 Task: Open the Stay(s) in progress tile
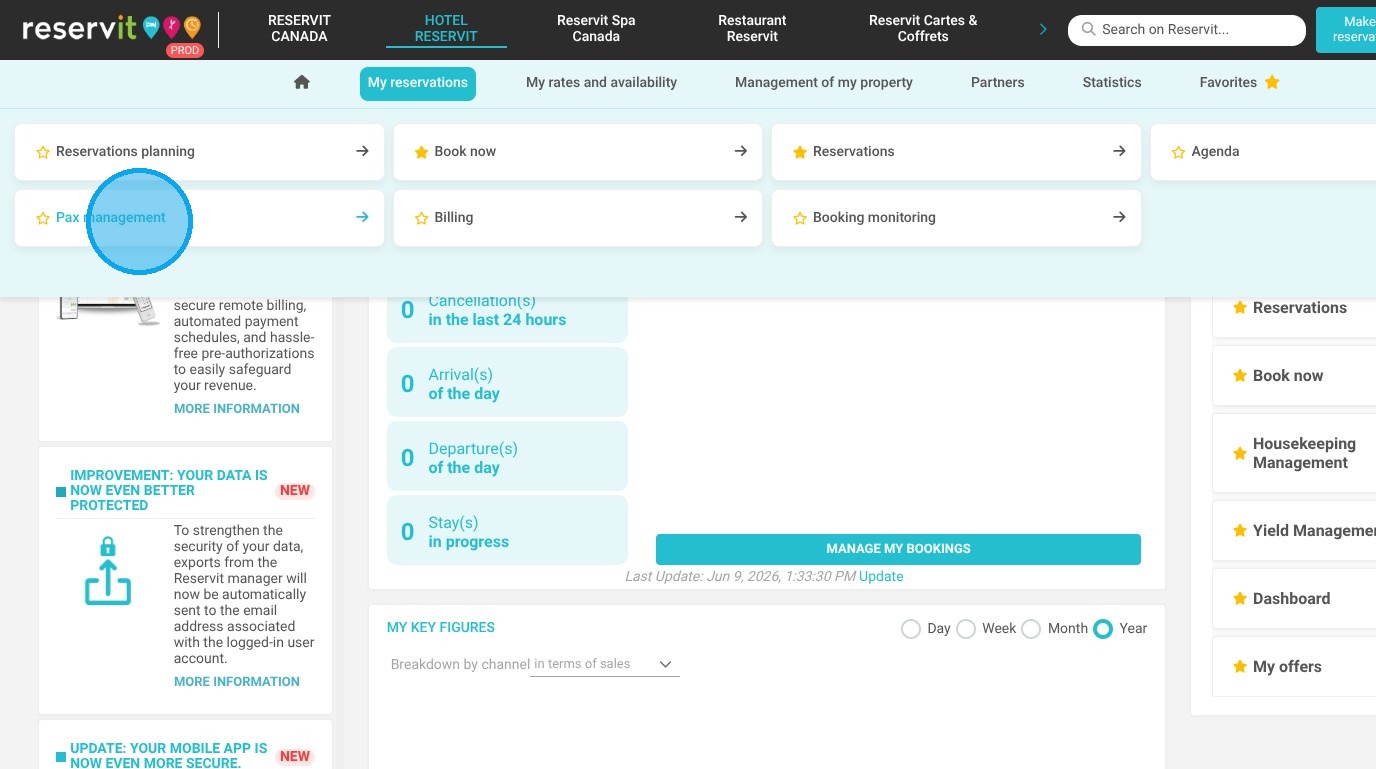click(x=507, y=532)
